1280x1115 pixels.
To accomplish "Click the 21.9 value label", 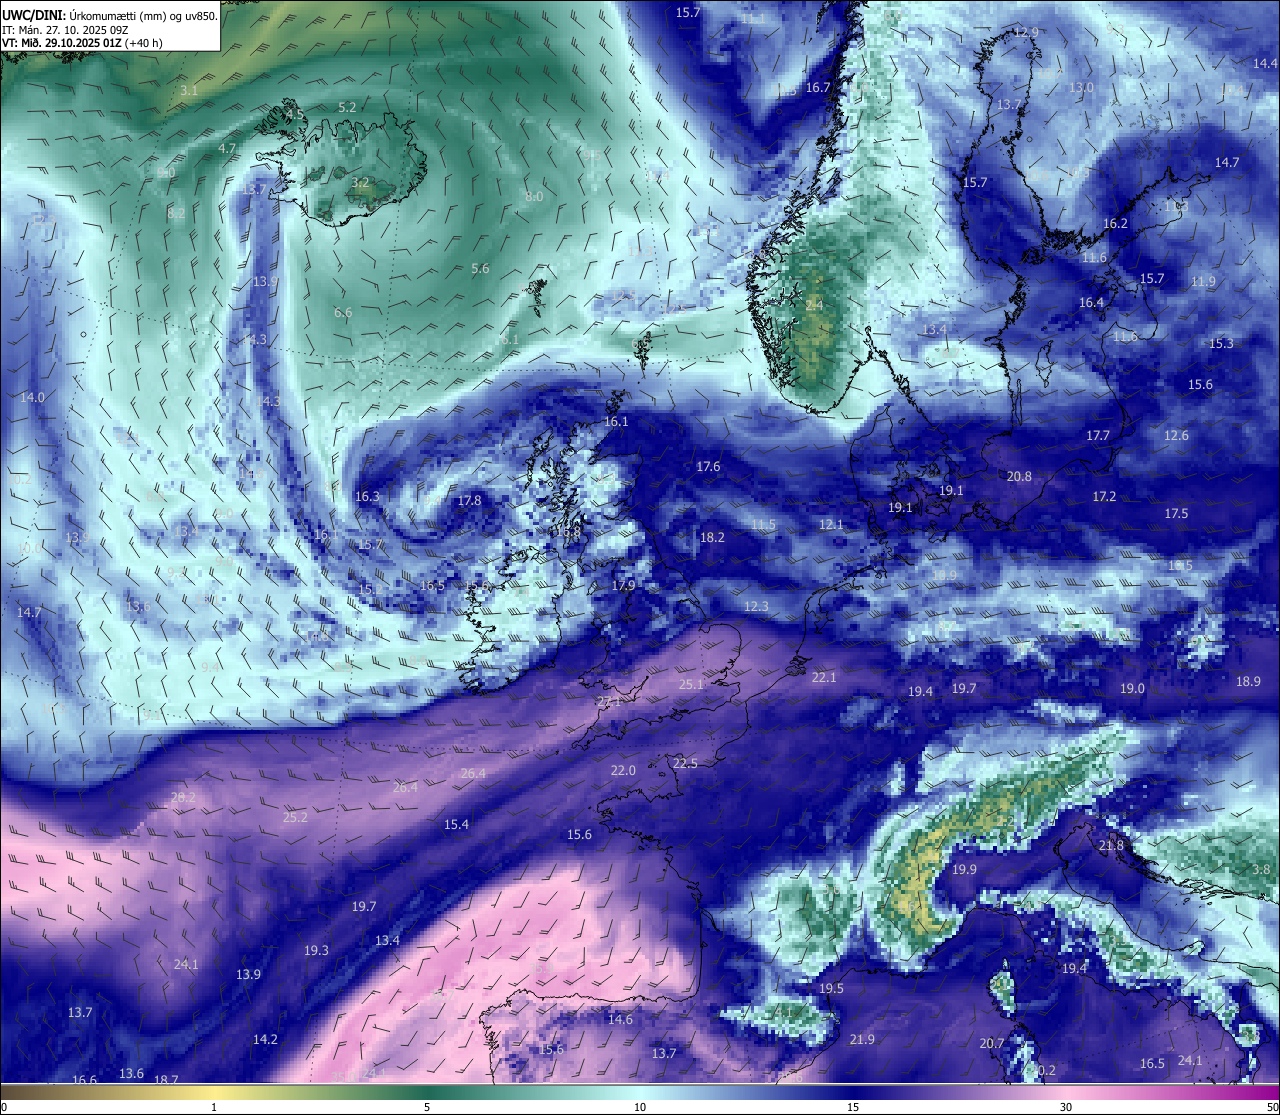I will point(862,1040).
